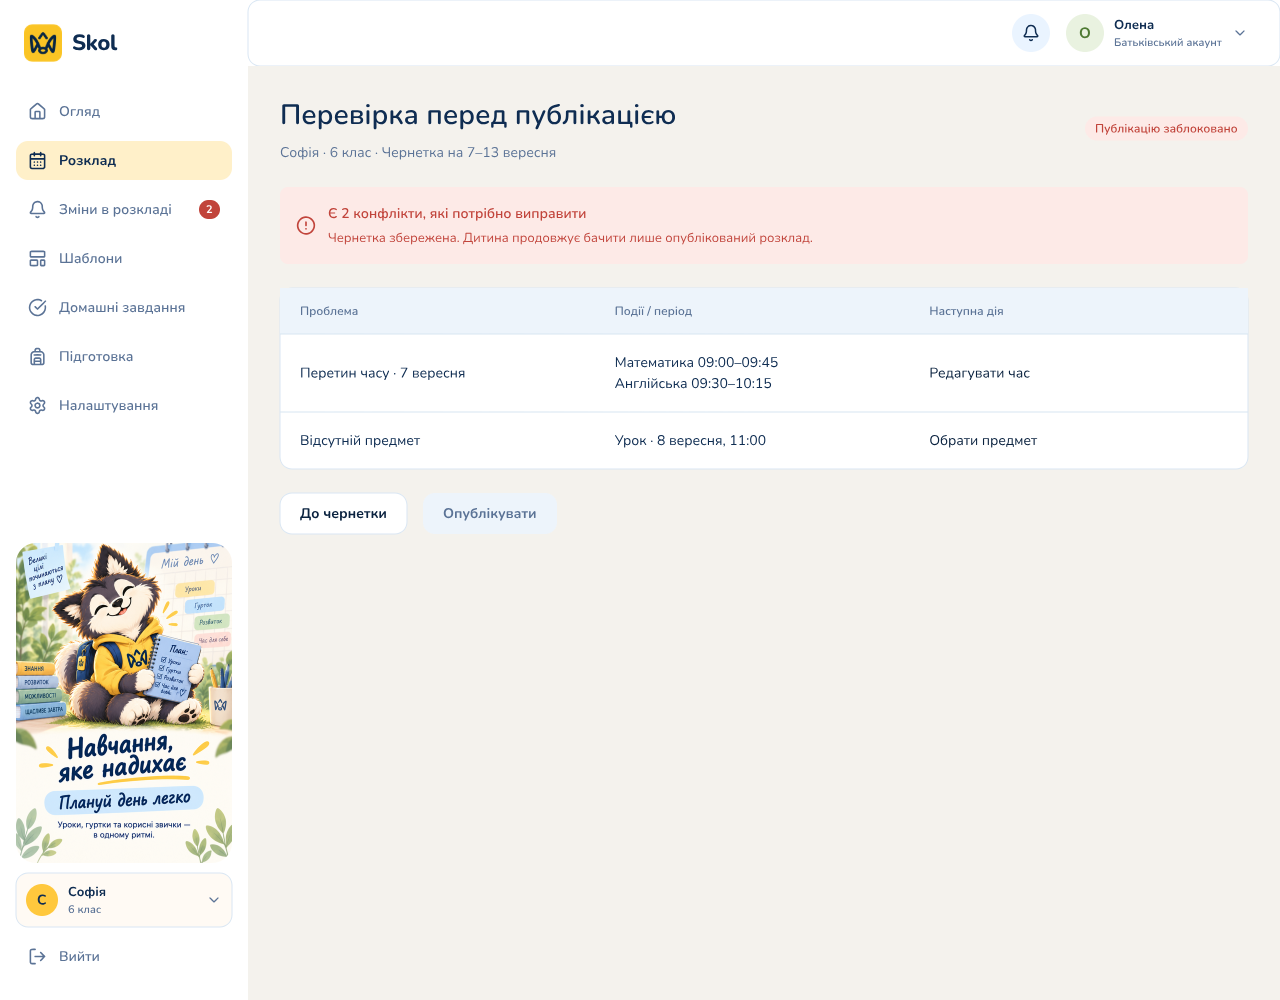Click the fox mascot promo banner
The height and width of the screenshot is (1000, 1280).
click(124, 703)
